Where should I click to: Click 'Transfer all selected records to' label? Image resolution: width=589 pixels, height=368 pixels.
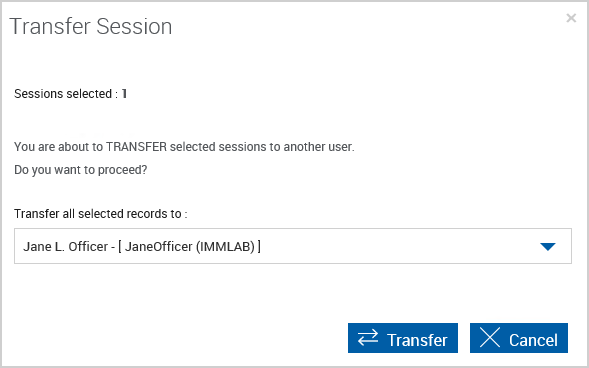click(x=98, y=214)
